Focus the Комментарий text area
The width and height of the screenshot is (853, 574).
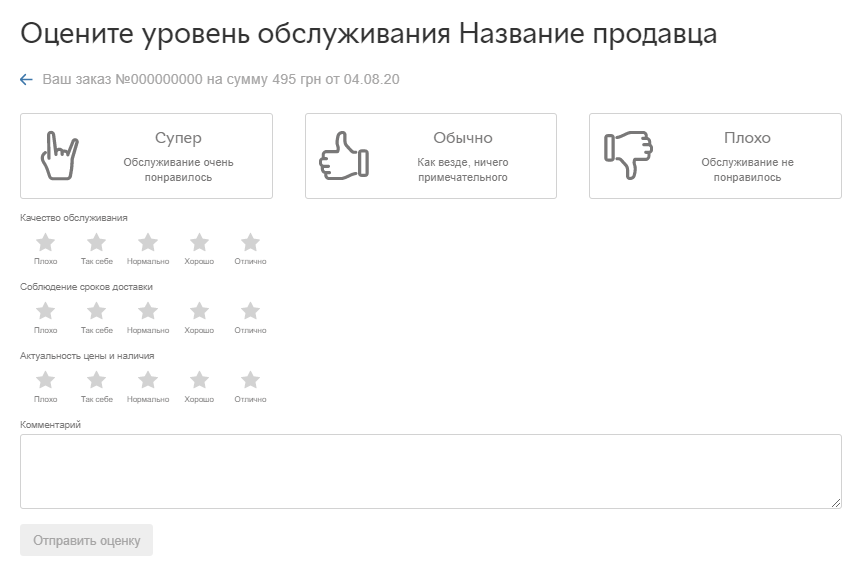tap(431, 472)
